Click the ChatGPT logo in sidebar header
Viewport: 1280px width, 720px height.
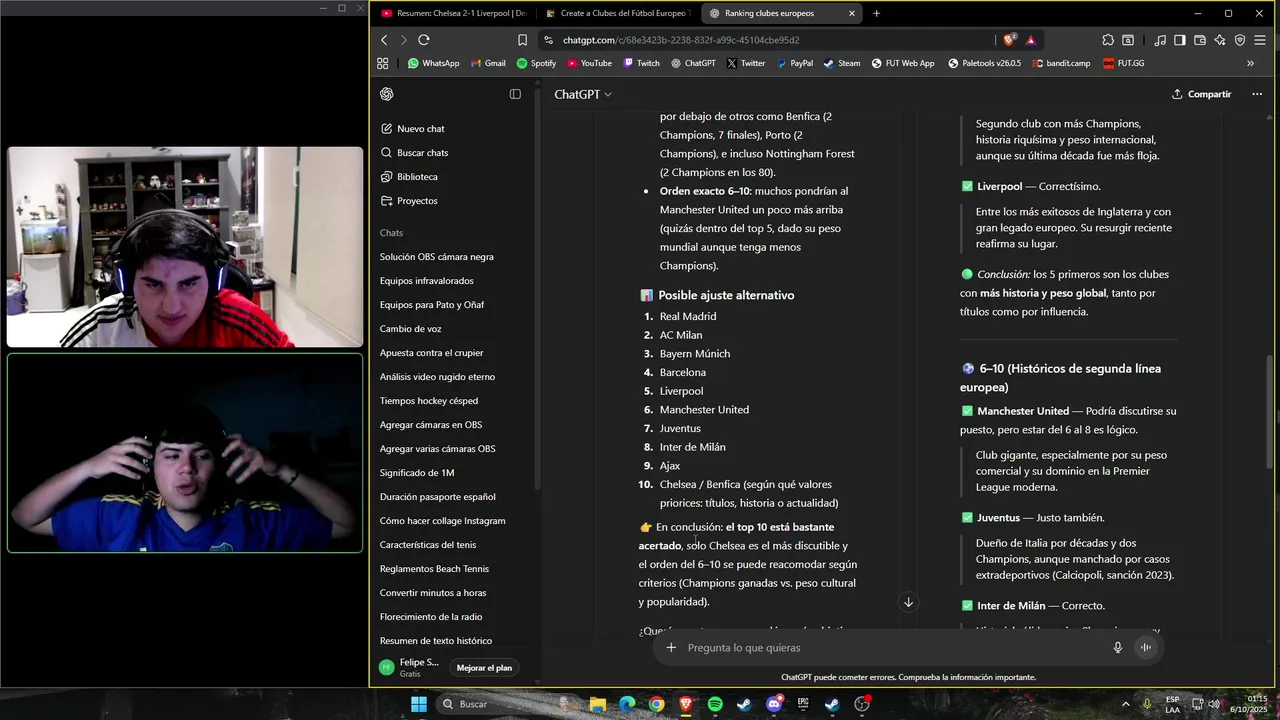[387, 94]
